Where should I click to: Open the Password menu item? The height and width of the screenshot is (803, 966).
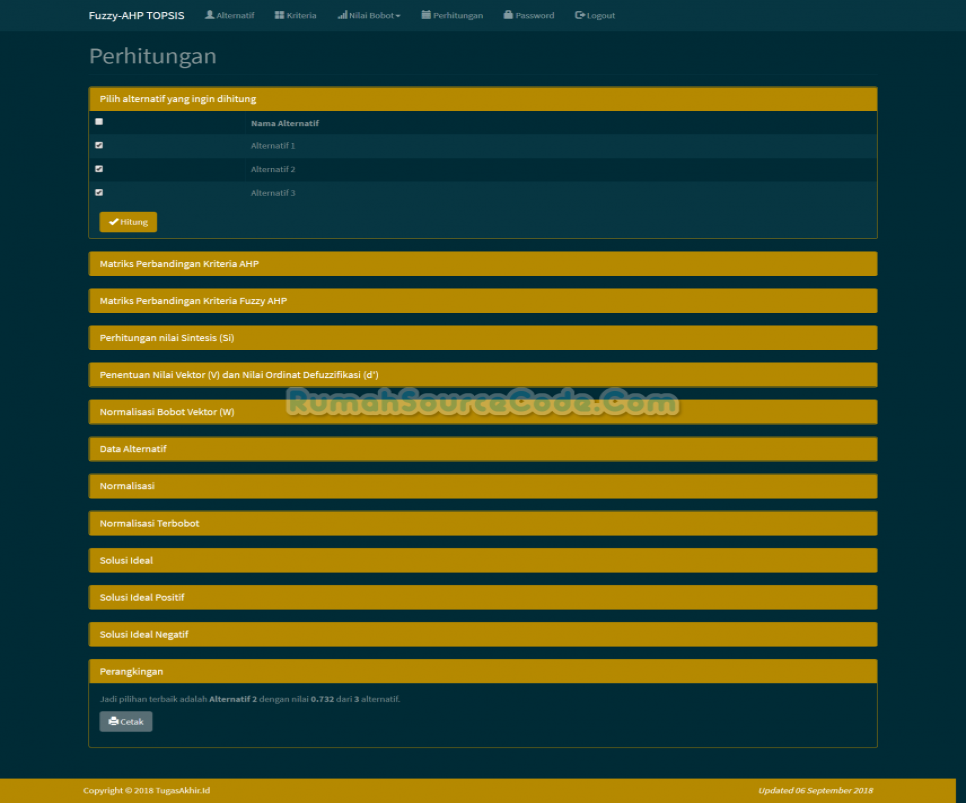tap(529, 14)
